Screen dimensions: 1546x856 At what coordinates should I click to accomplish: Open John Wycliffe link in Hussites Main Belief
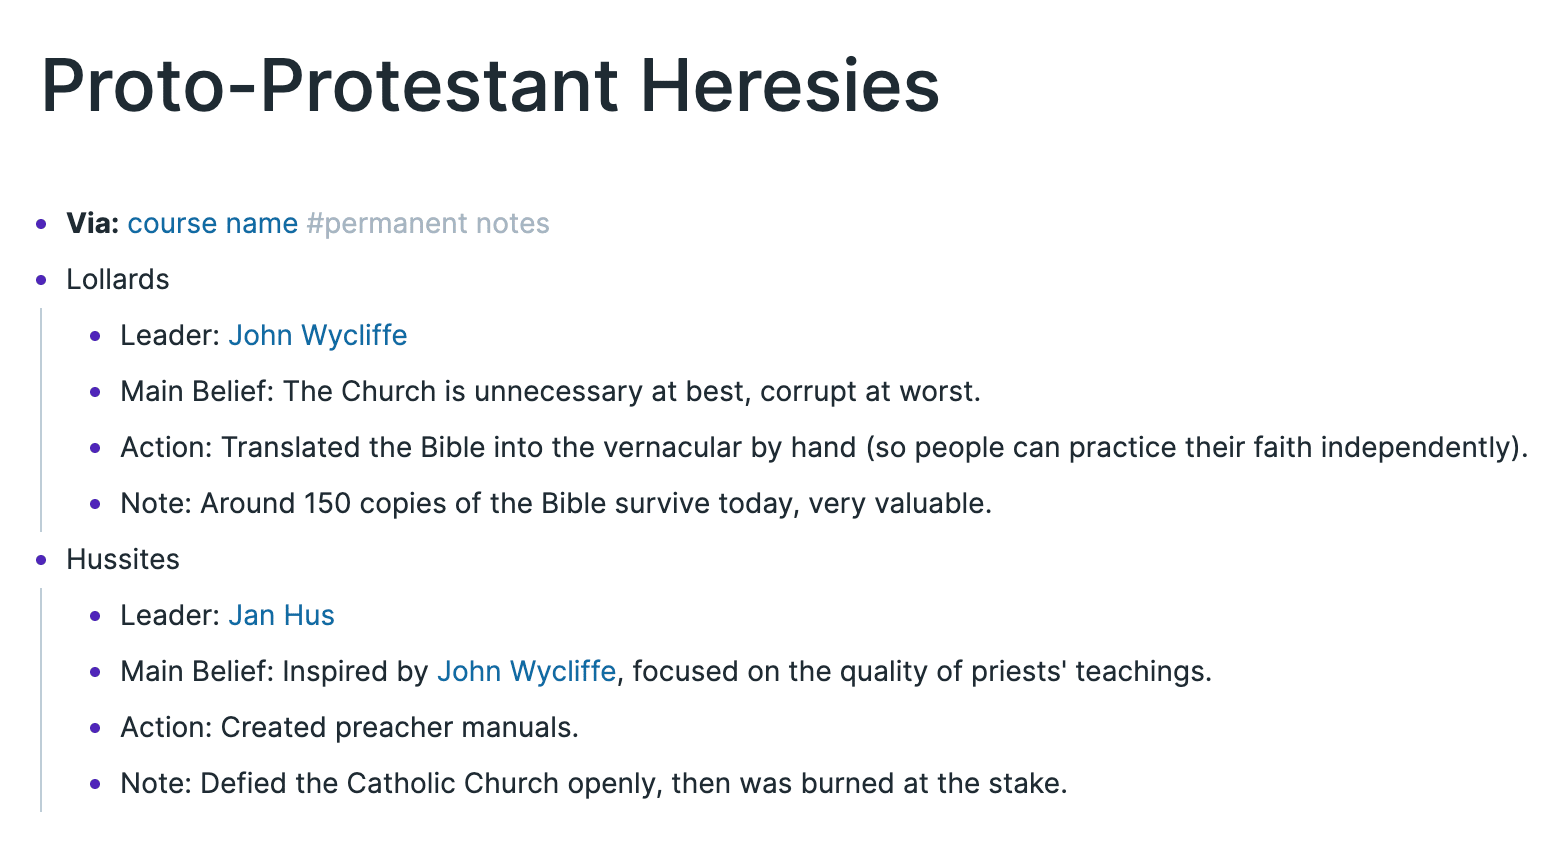[x=527, y=671]
